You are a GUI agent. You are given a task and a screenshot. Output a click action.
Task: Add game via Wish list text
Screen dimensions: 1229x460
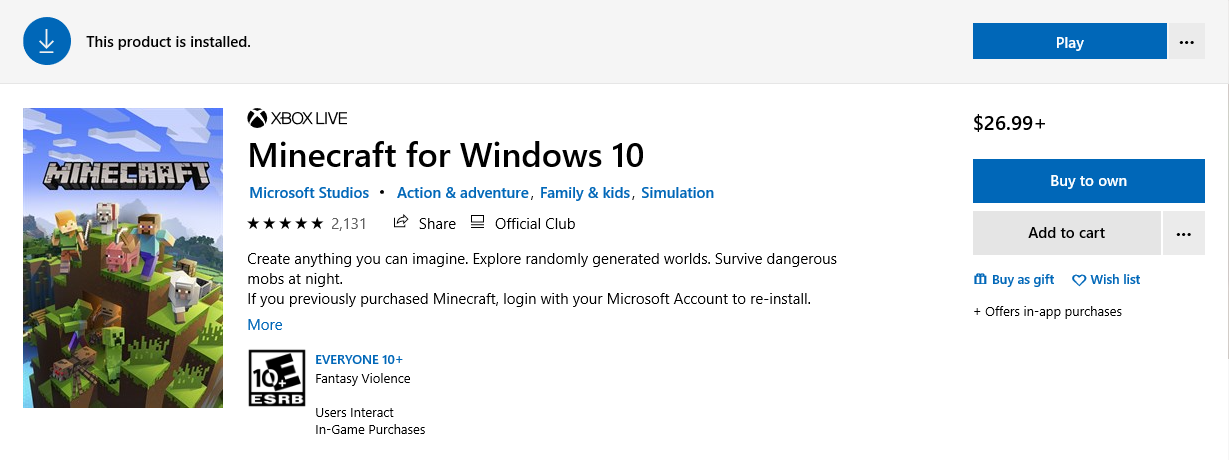1115,280
